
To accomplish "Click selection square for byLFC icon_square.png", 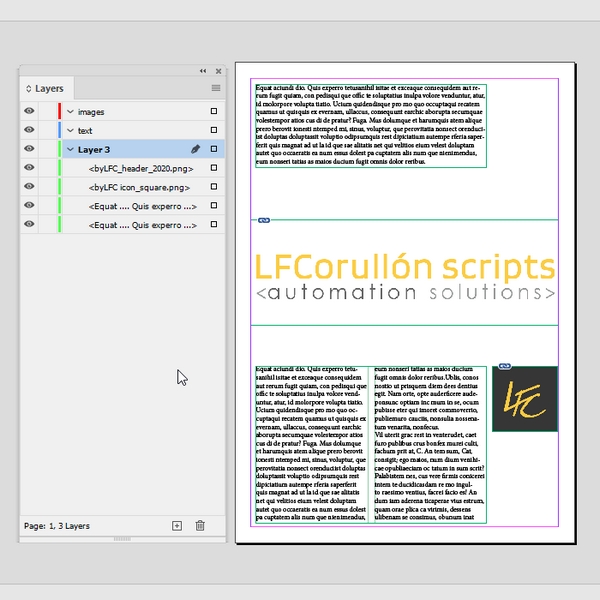I will [x=214, y=186].
